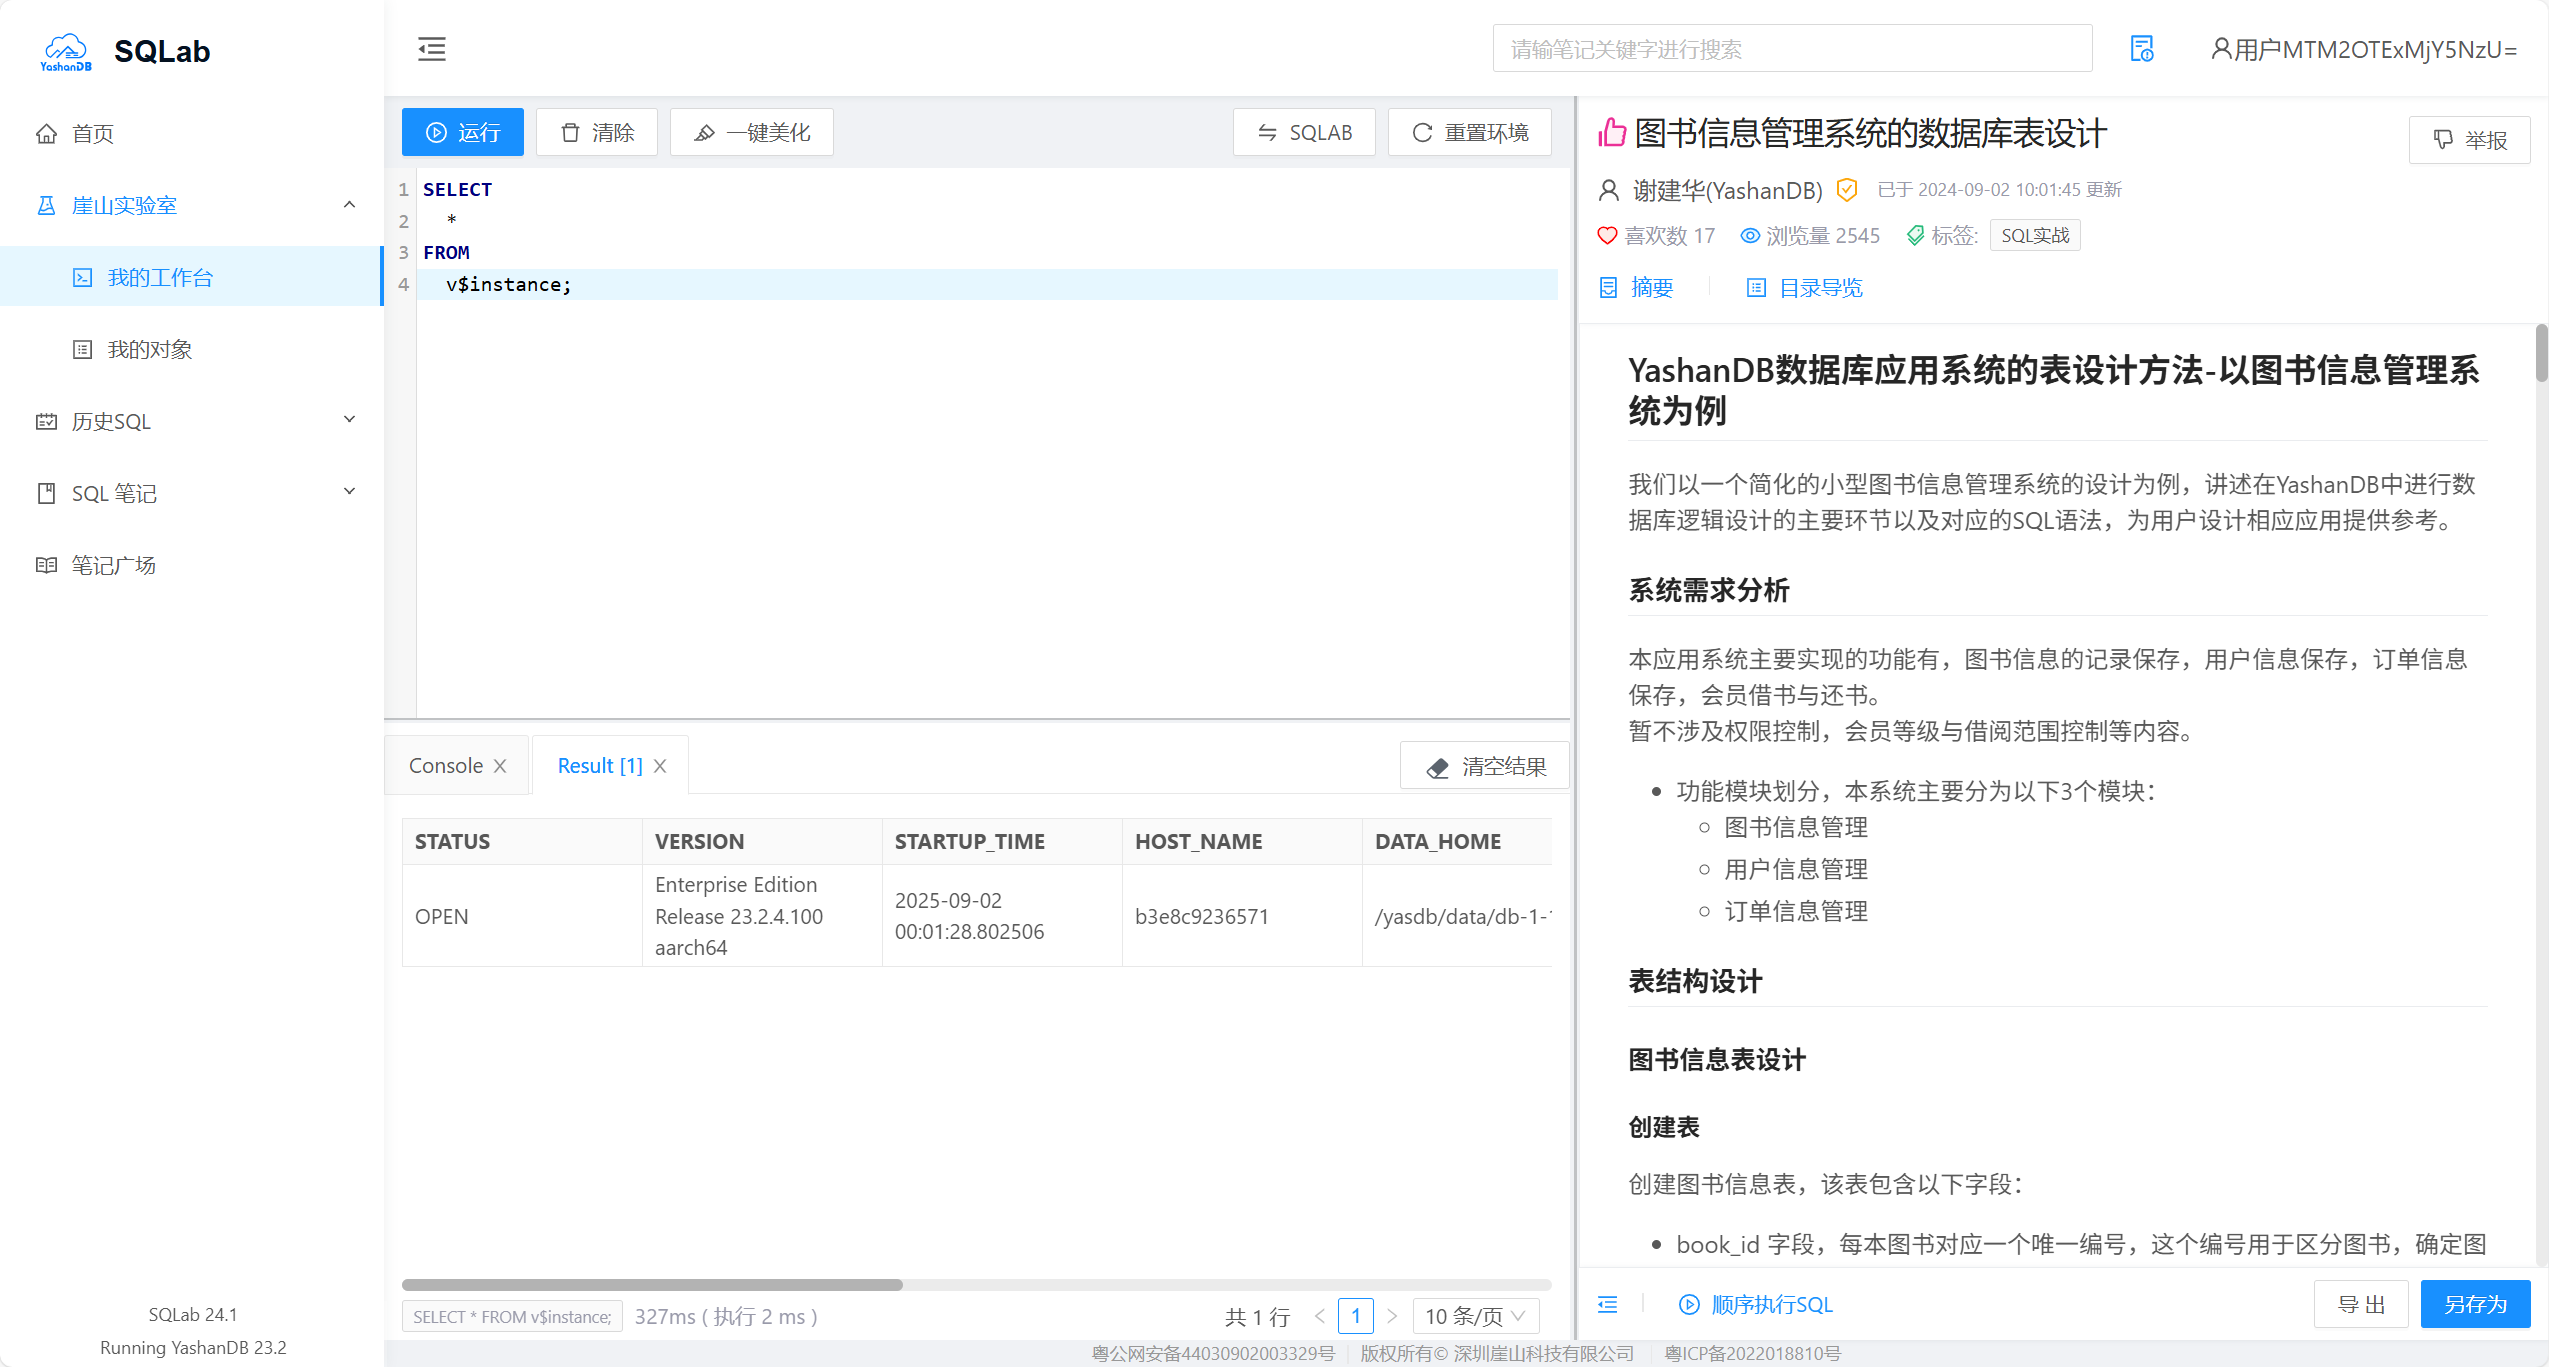Click the verified shield badge after author name
Viewport: 2549px width, 1367px height.
(x=1847, y=190)
